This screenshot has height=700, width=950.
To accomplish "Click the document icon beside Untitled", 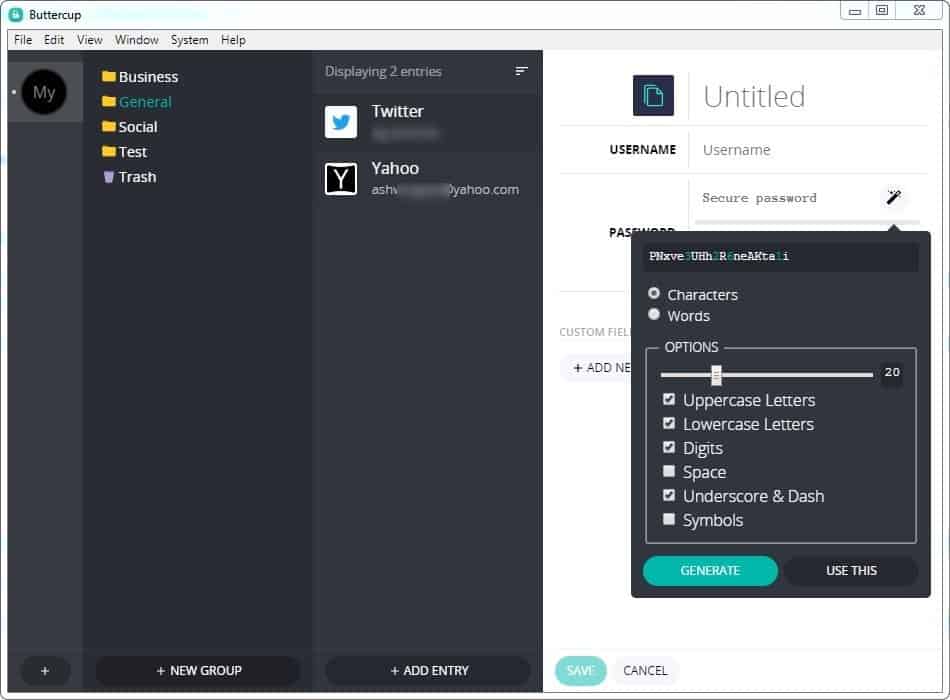I will (653, 96).
